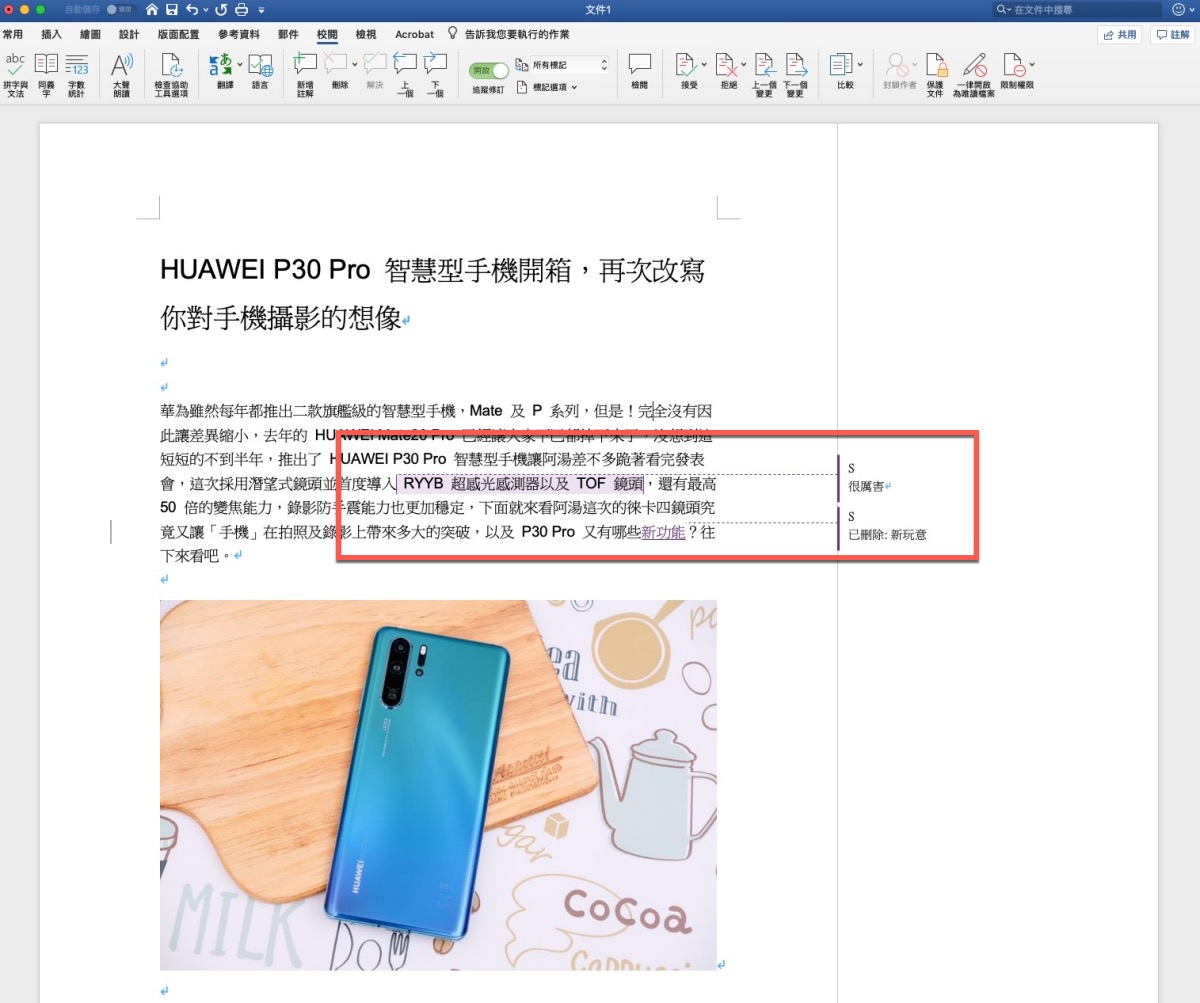1200x1003 pixels.
Task: Switch to the 常用 tab
Action: click(12, 34)
